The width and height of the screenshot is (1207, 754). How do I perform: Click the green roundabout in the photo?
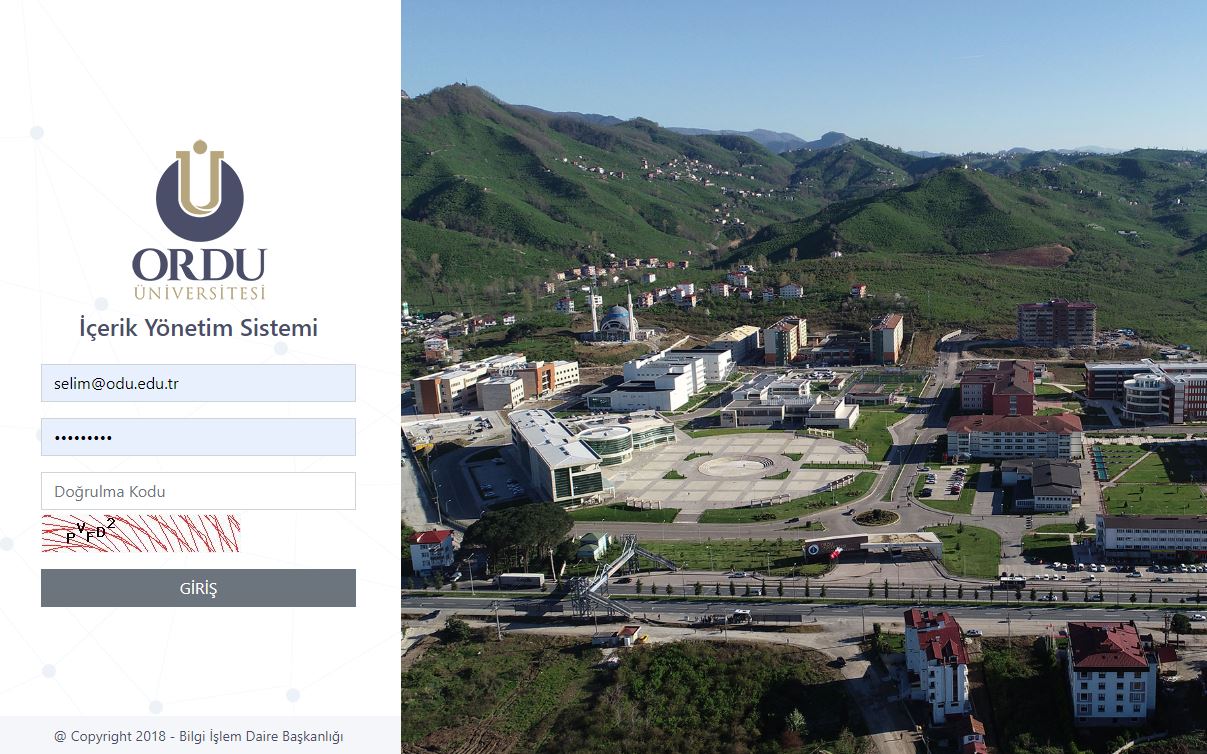pos(876,517)
